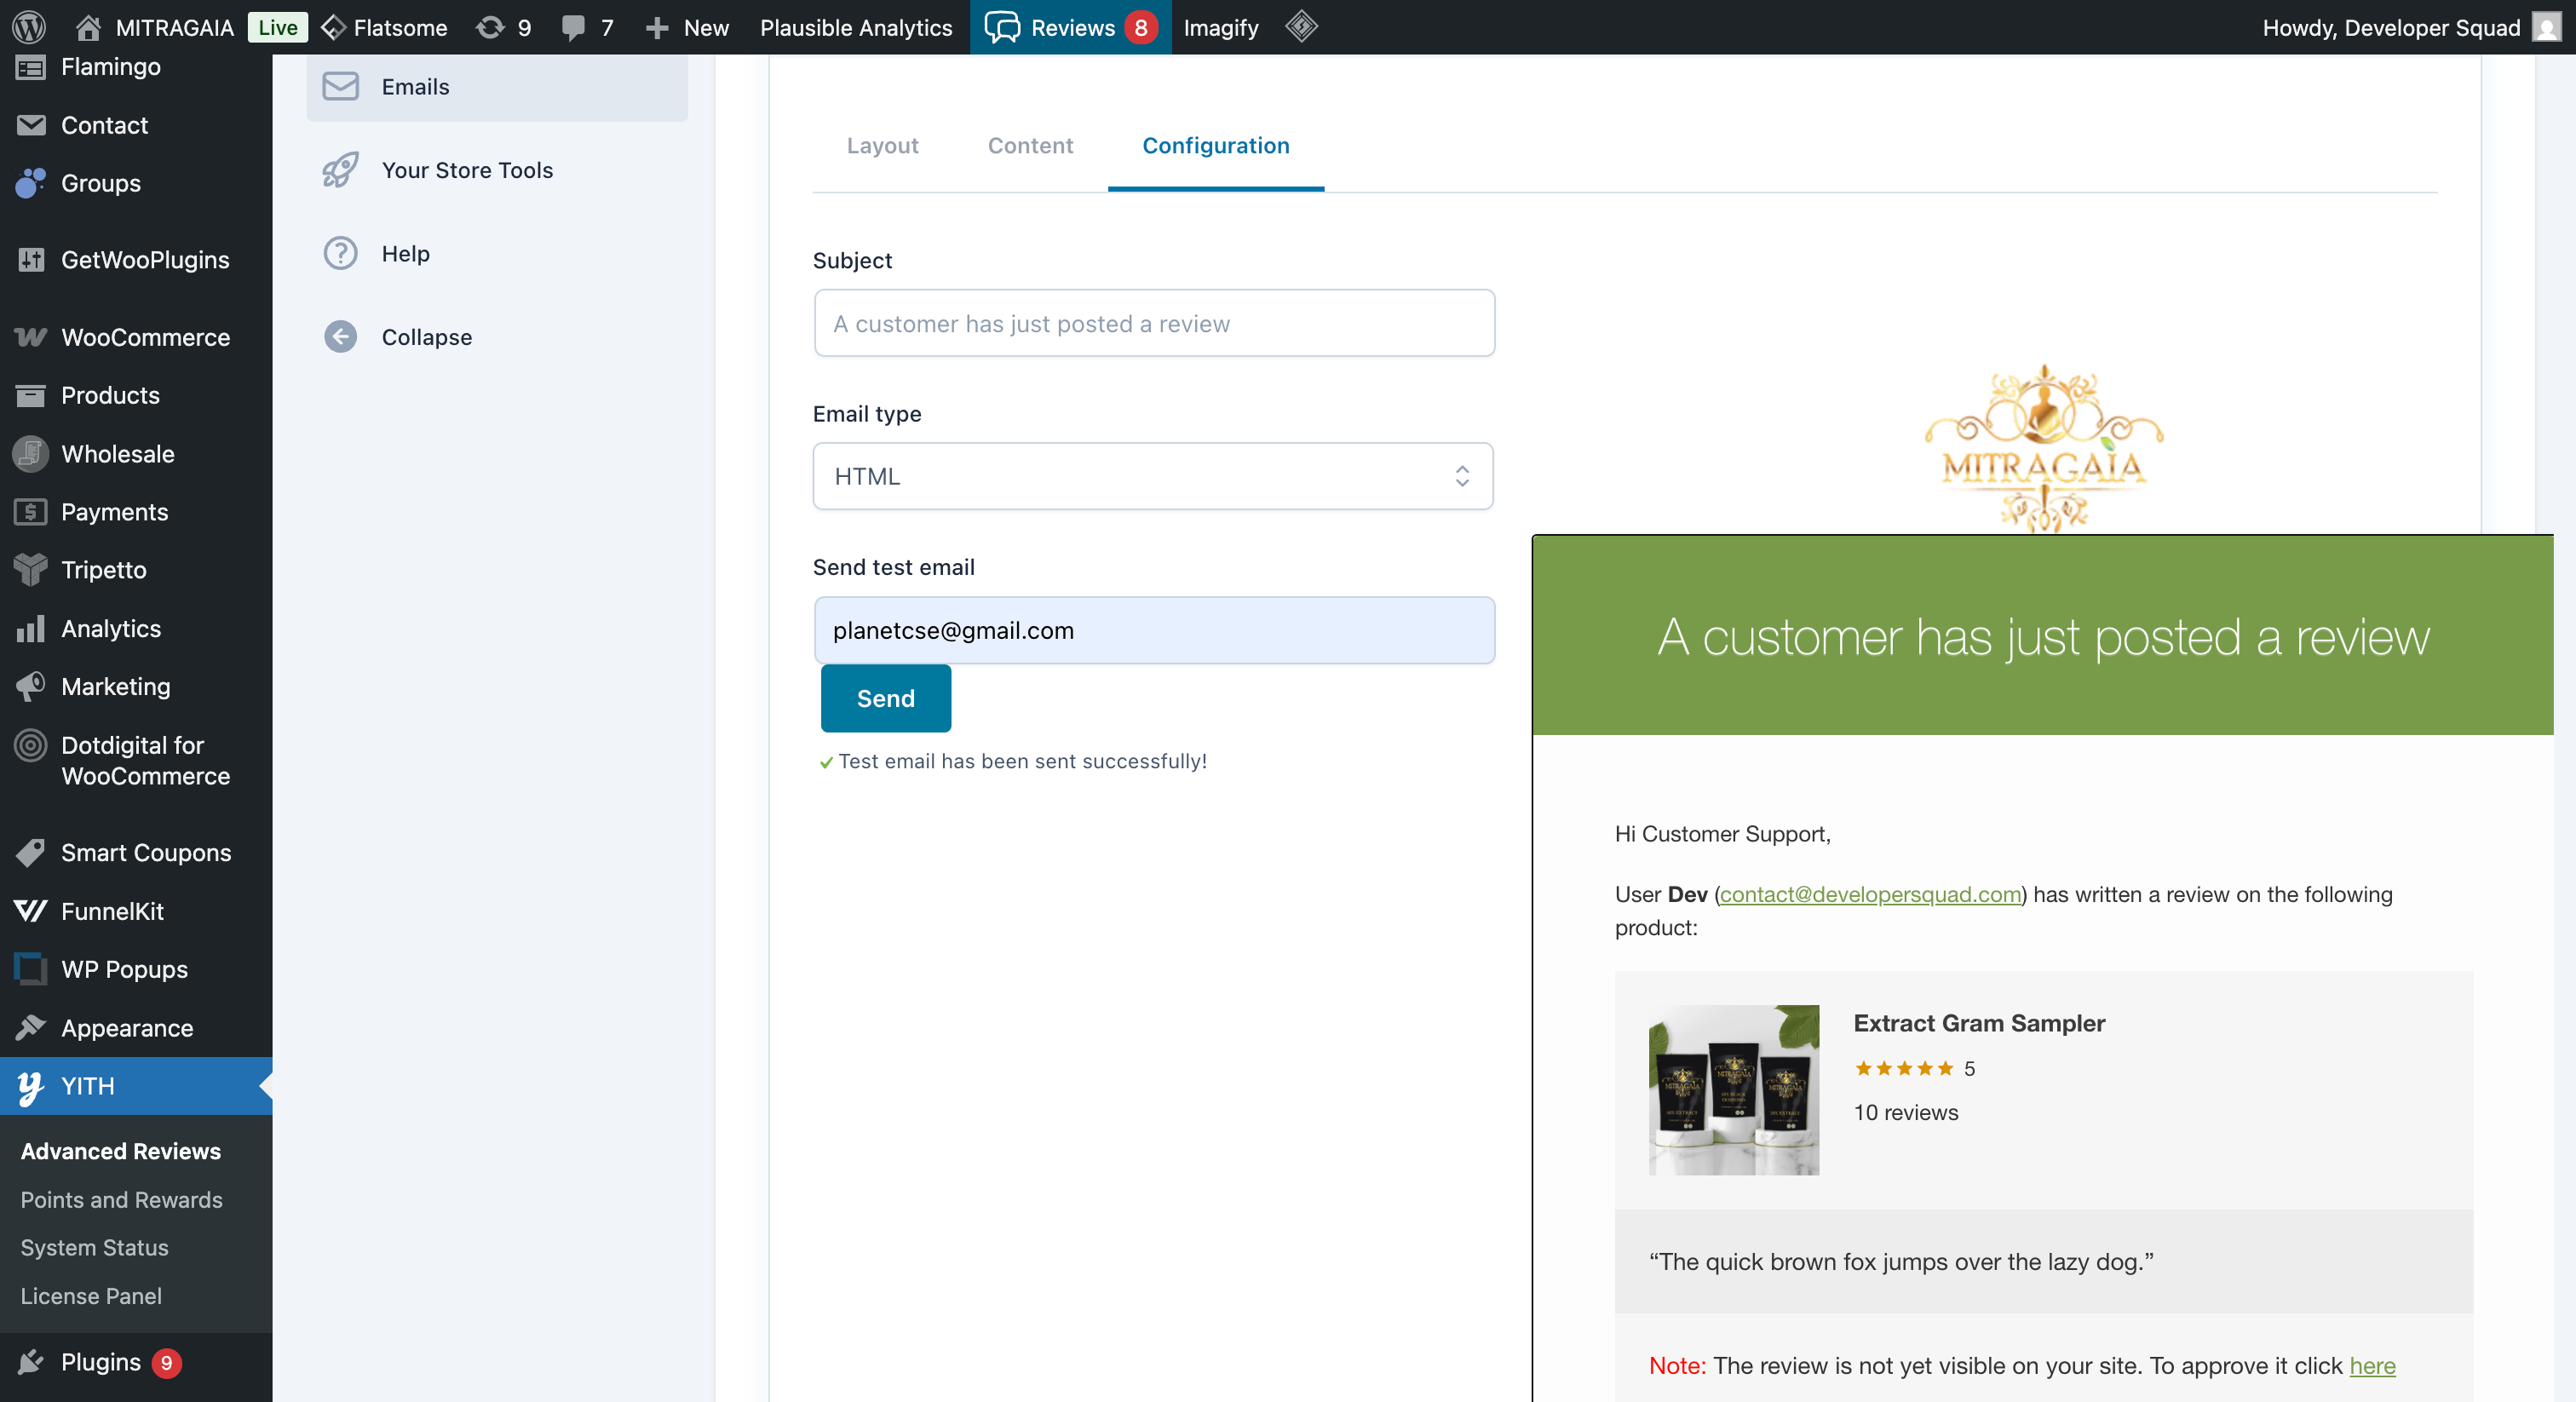Click the Smart Coupons tag icon
Viewport: 2576px width, 1402px height.
[x=31, y=853]
